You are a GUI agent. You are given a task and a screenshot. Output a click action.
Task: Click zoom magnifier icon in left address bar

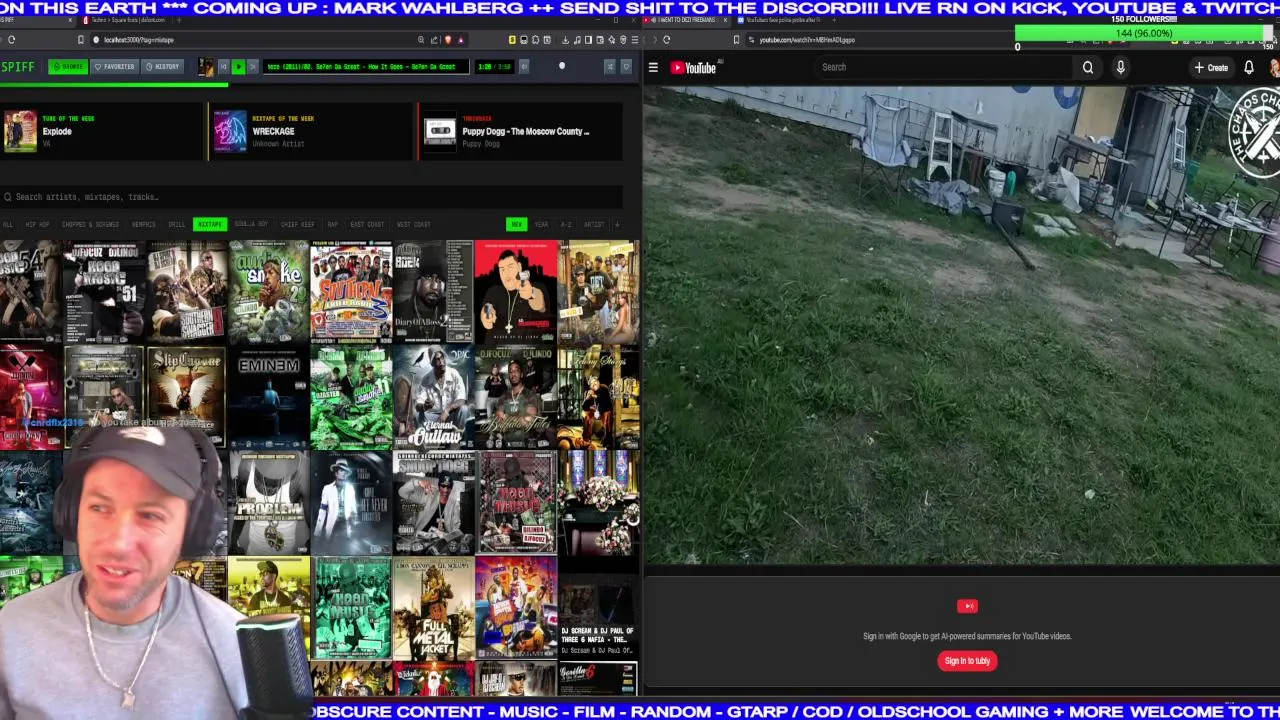pos(421,40)
